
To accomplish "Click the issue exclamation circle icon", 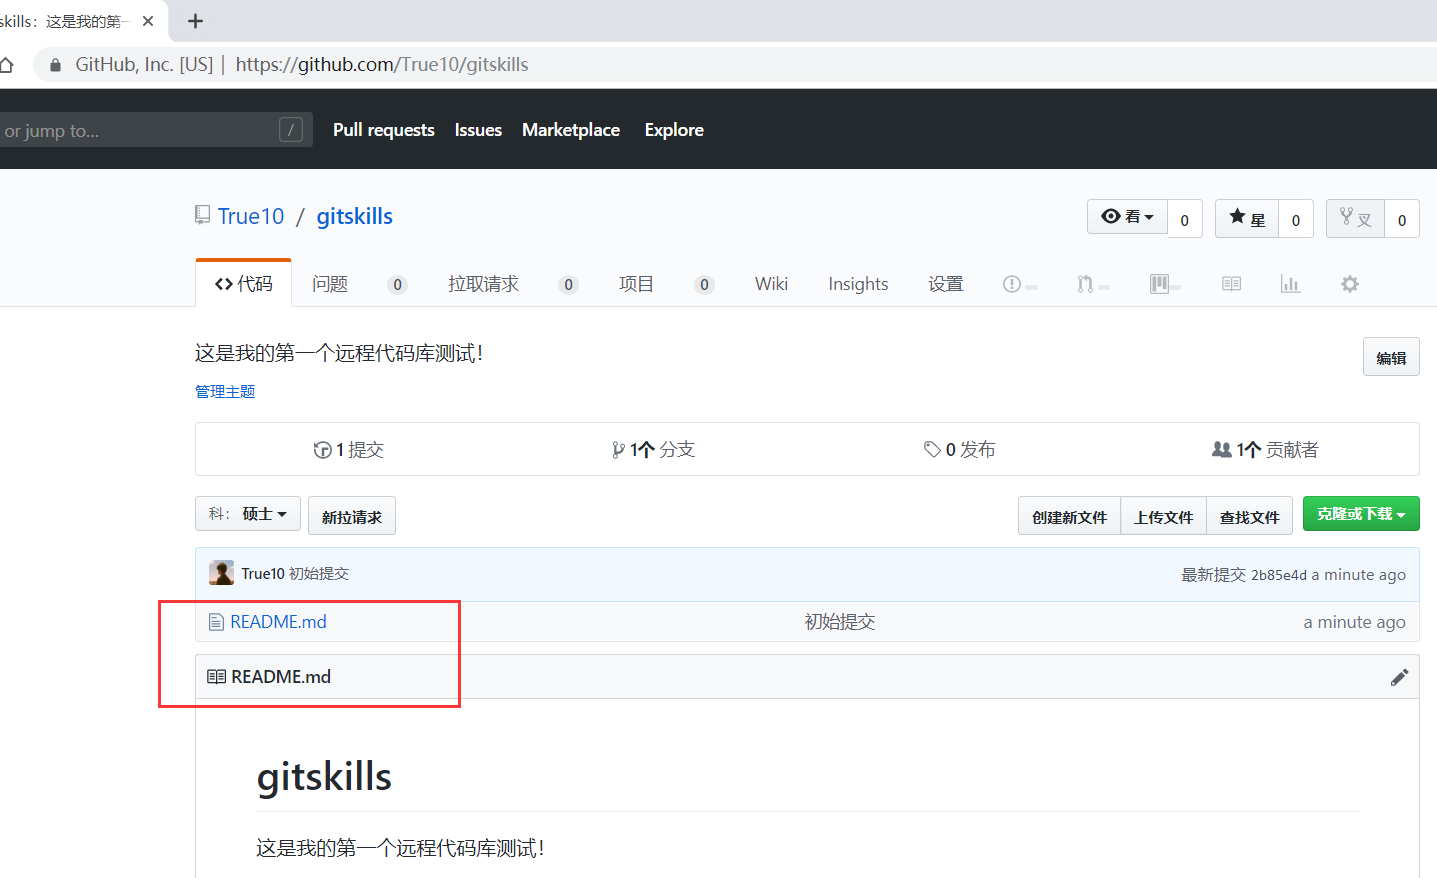I will [x=1012, y=284].
